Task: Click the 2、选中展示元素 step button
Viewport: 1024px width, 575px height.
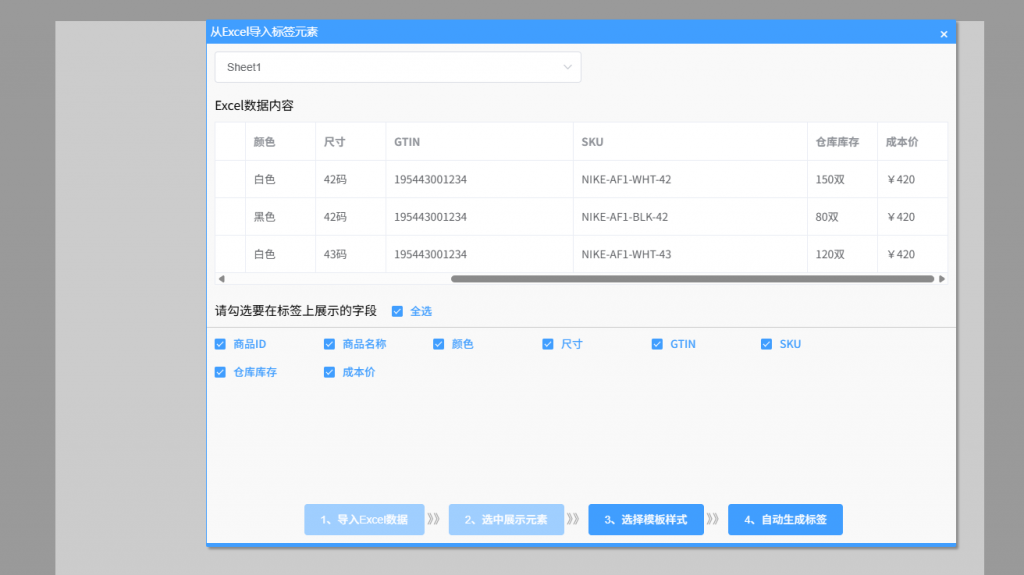Action: pos(506,520)
